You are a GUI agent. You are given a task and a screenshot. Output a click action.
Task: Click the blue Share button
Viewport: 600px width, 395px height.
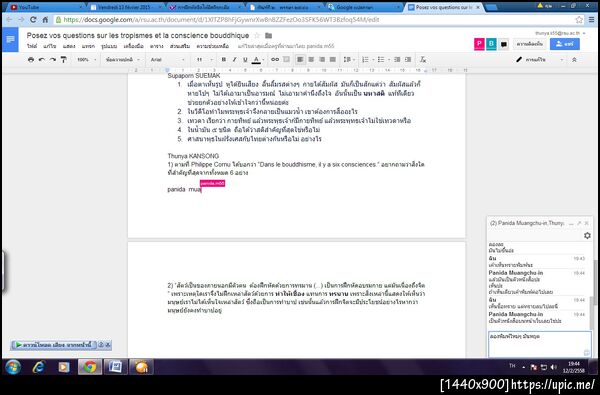(x=565, y=44)
